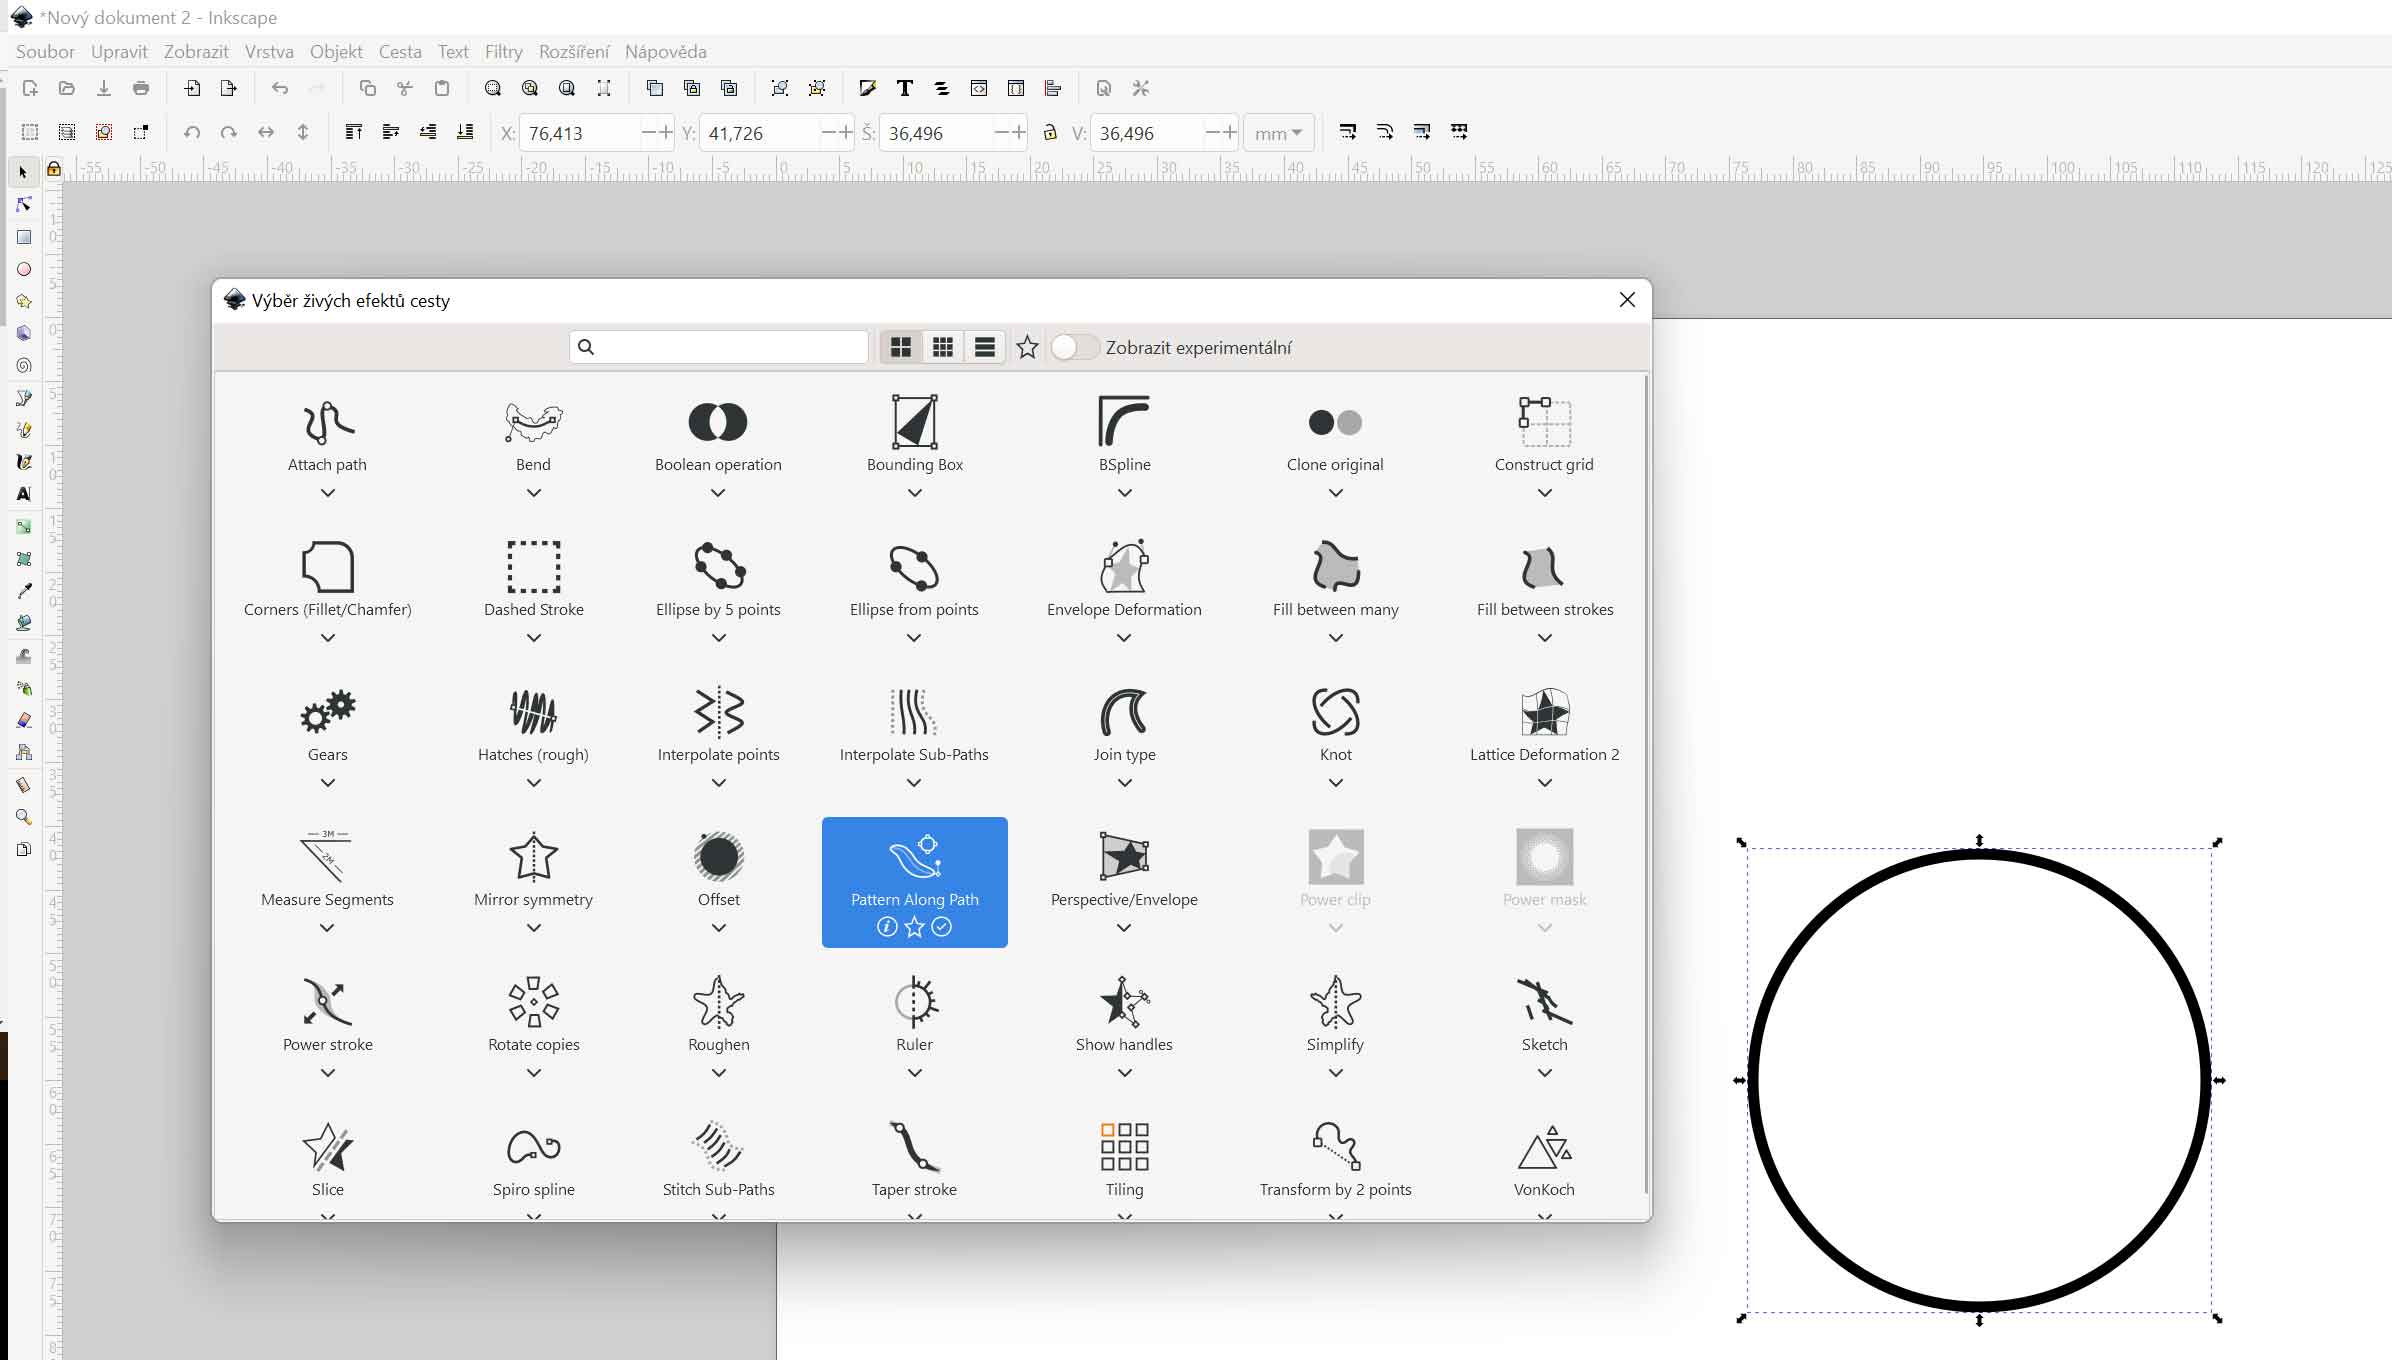Click the Text tool in top toolbar
This screenshot has height=1360, width=2392.
(904, 89)
